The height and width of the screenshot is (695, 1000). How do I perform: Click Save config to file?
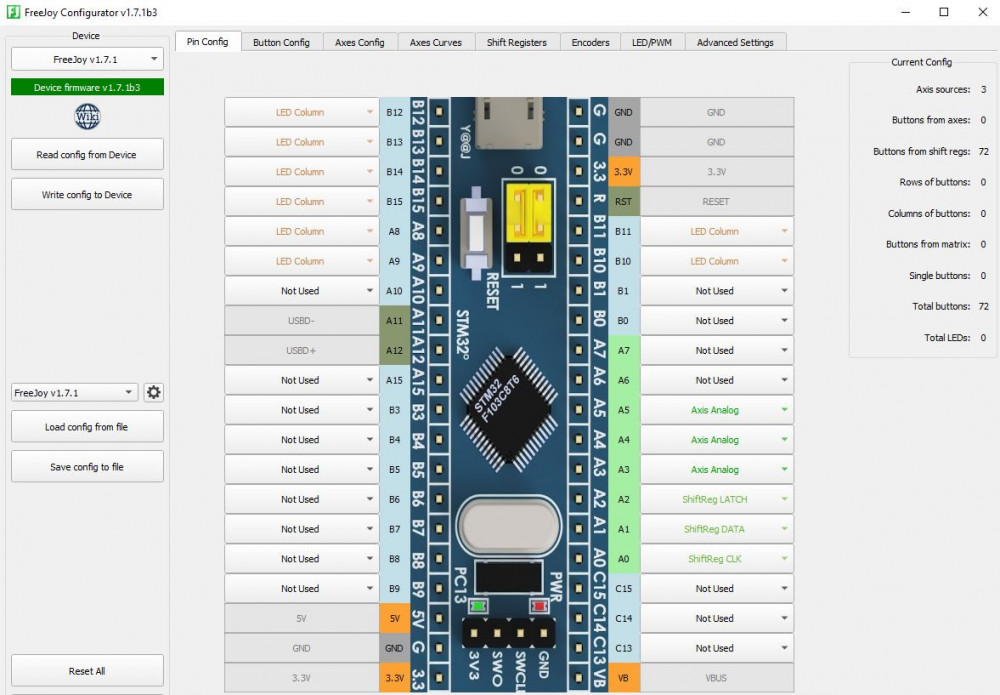click(87, 467)
